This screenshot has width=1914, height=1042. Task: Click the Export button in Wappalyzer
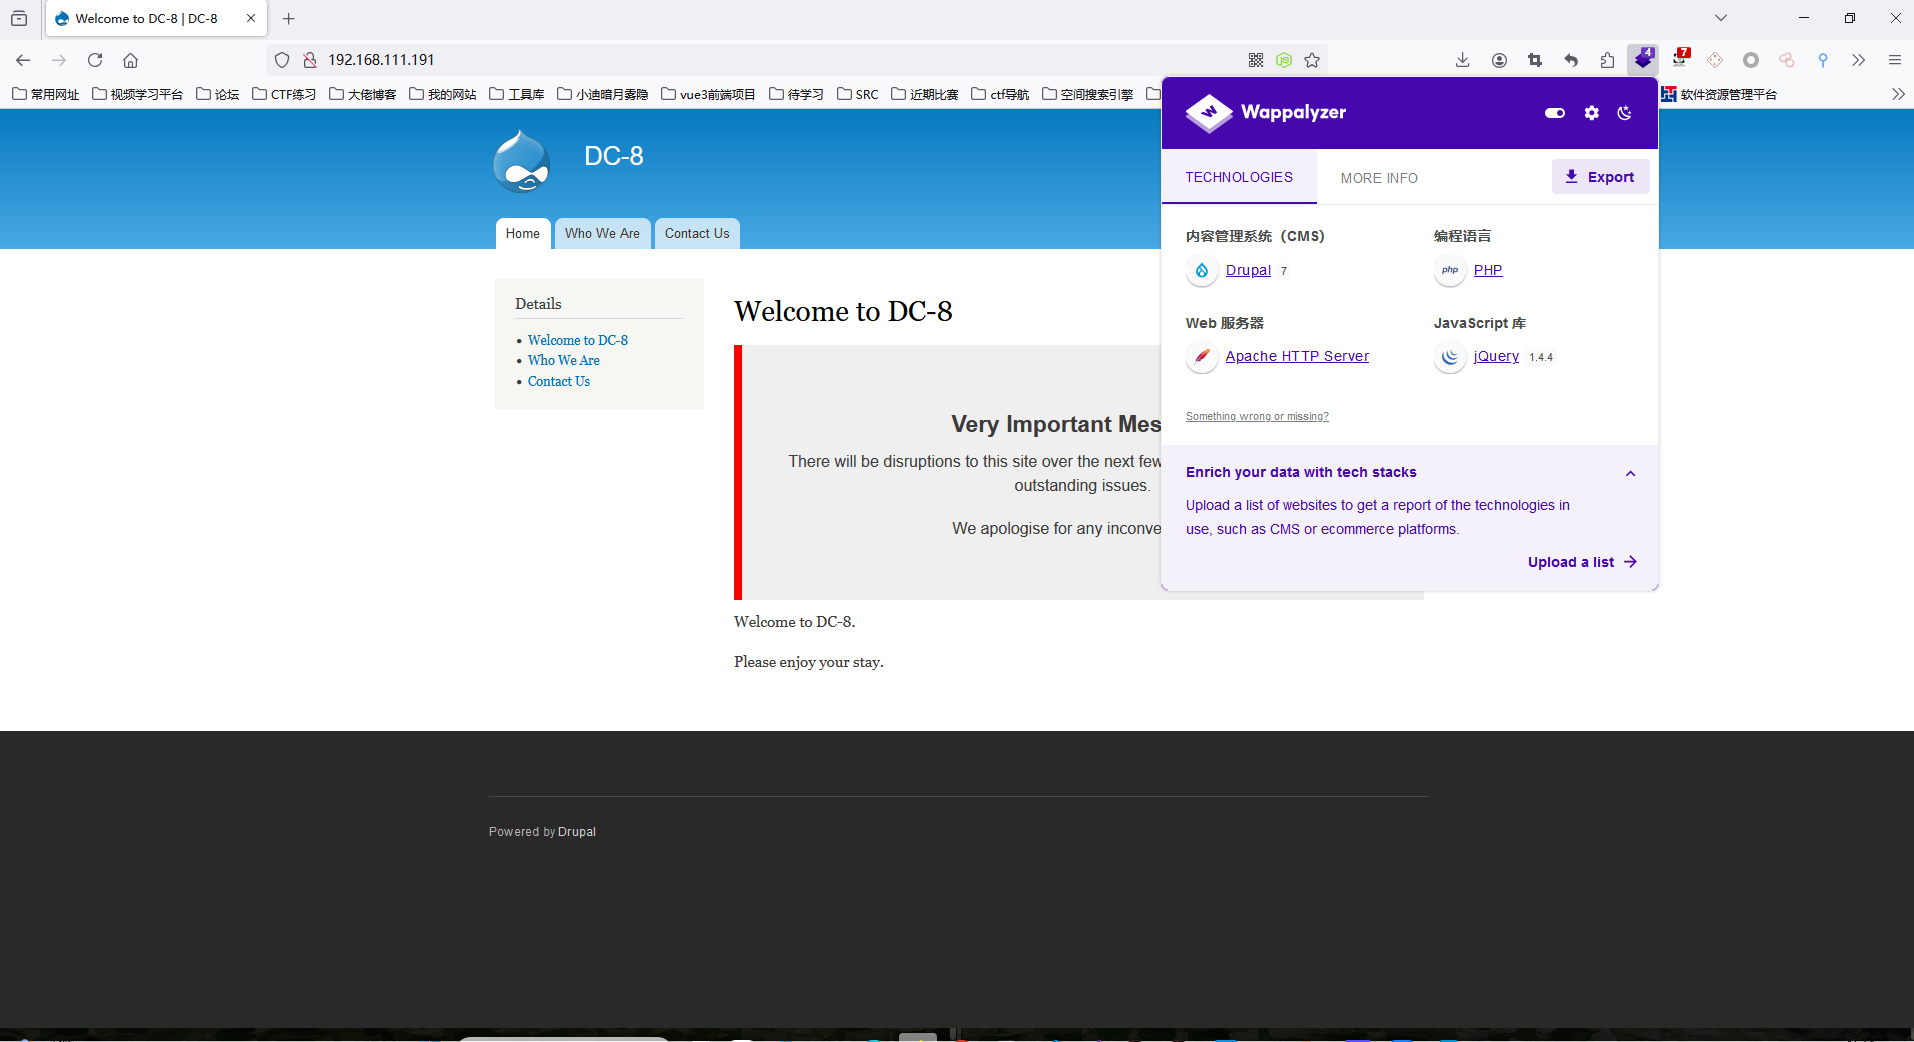(1600, 177)
